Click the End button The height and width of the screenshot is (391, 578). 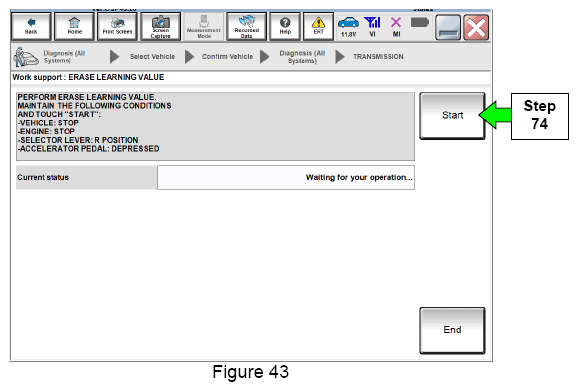[x=452, y=330]
